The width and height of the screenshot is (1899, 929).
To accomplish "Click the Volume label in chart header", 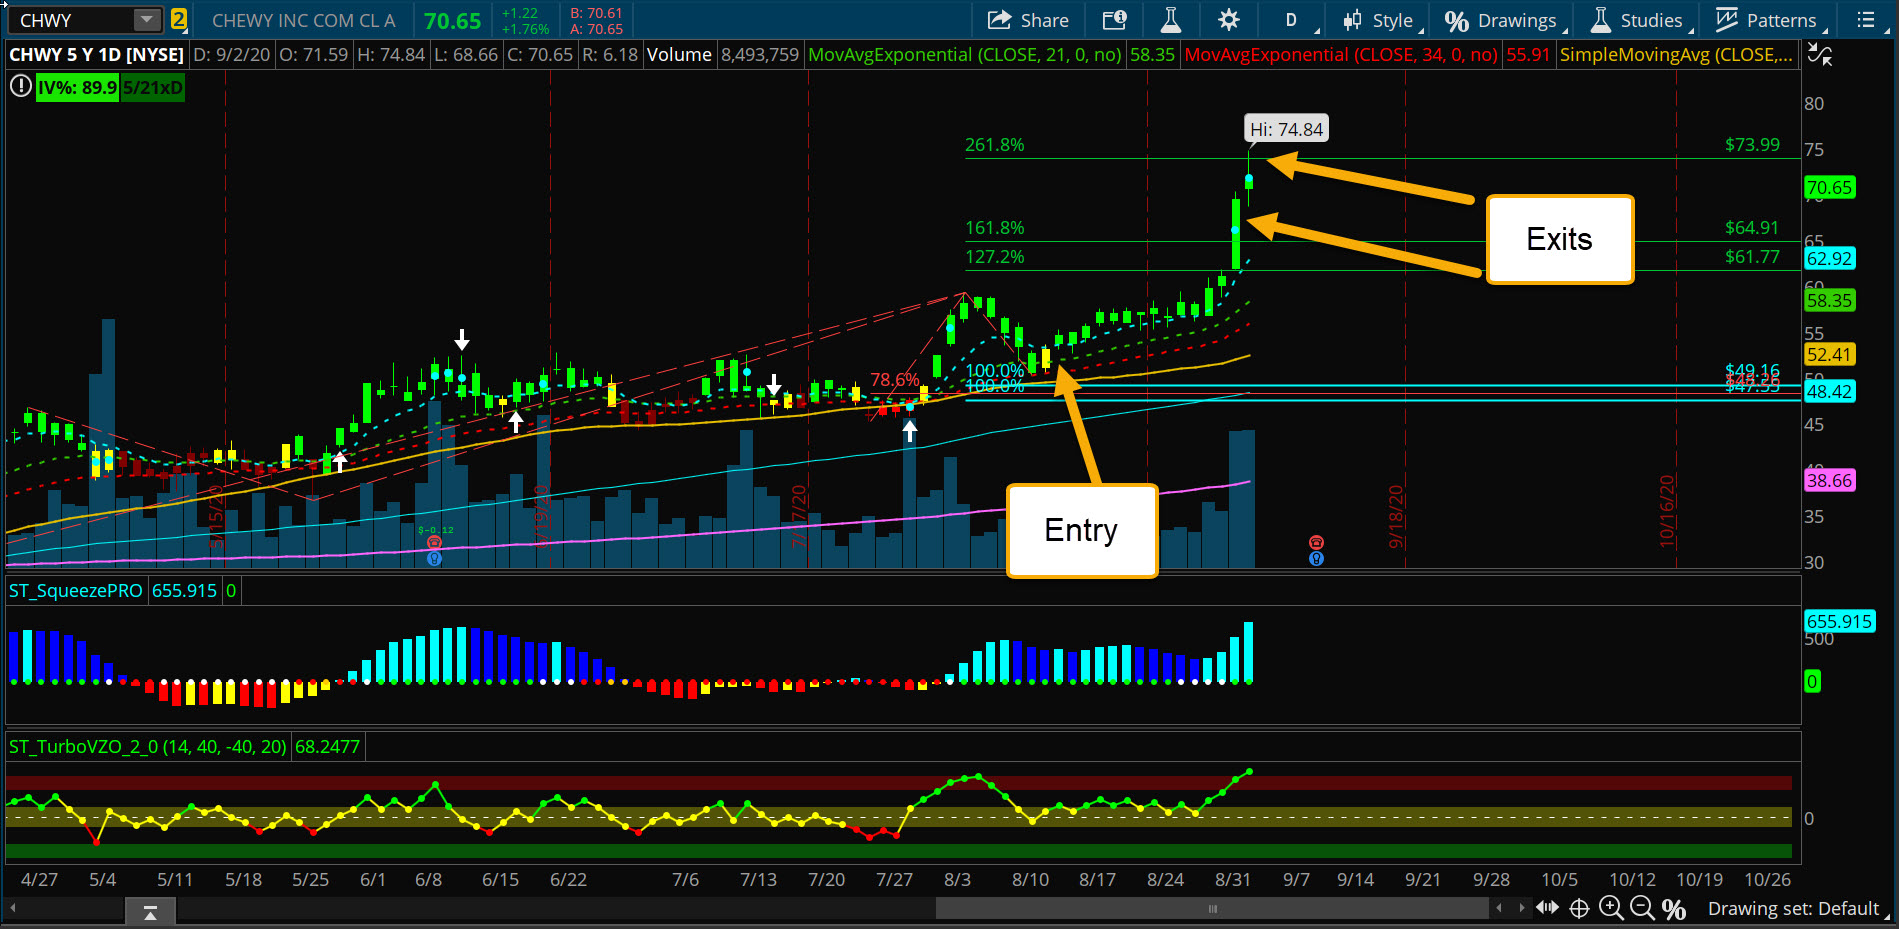I will pyautogui.click(x=679, y=54).
